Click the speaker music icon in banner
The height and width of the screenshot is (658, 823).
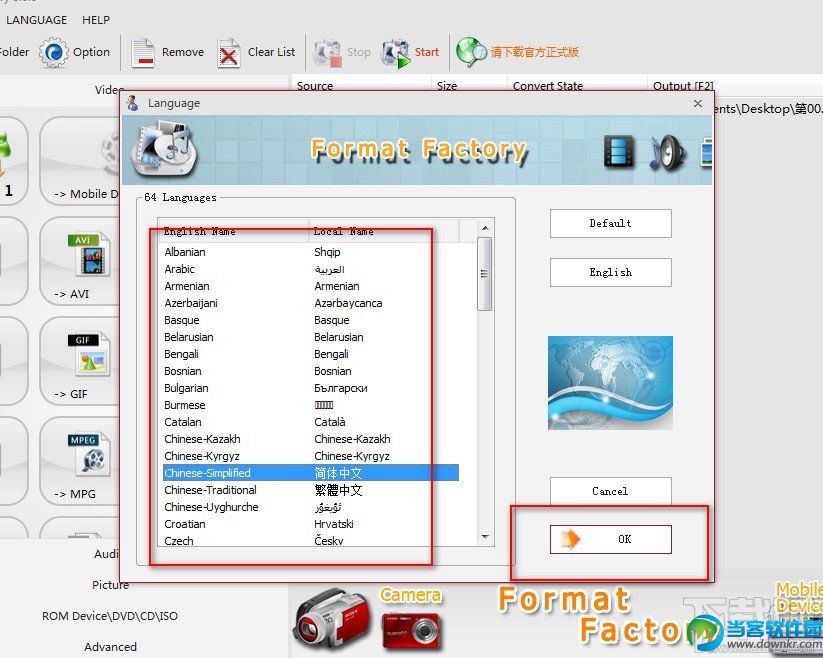coord(667,153)
